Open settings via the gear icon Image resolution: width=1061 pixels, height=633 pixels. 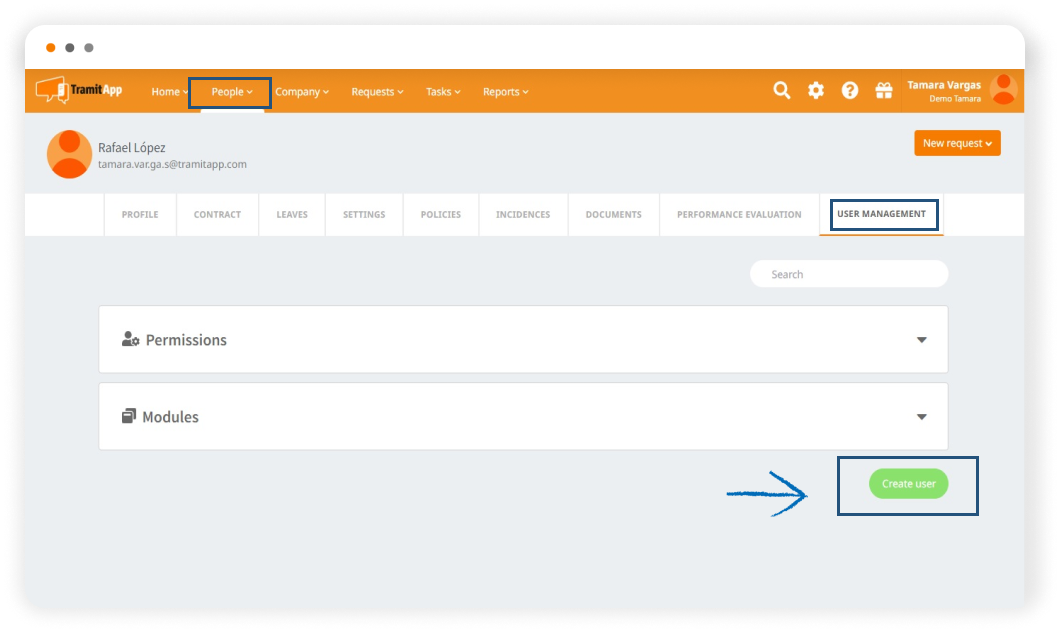click(x=816, y=91)
